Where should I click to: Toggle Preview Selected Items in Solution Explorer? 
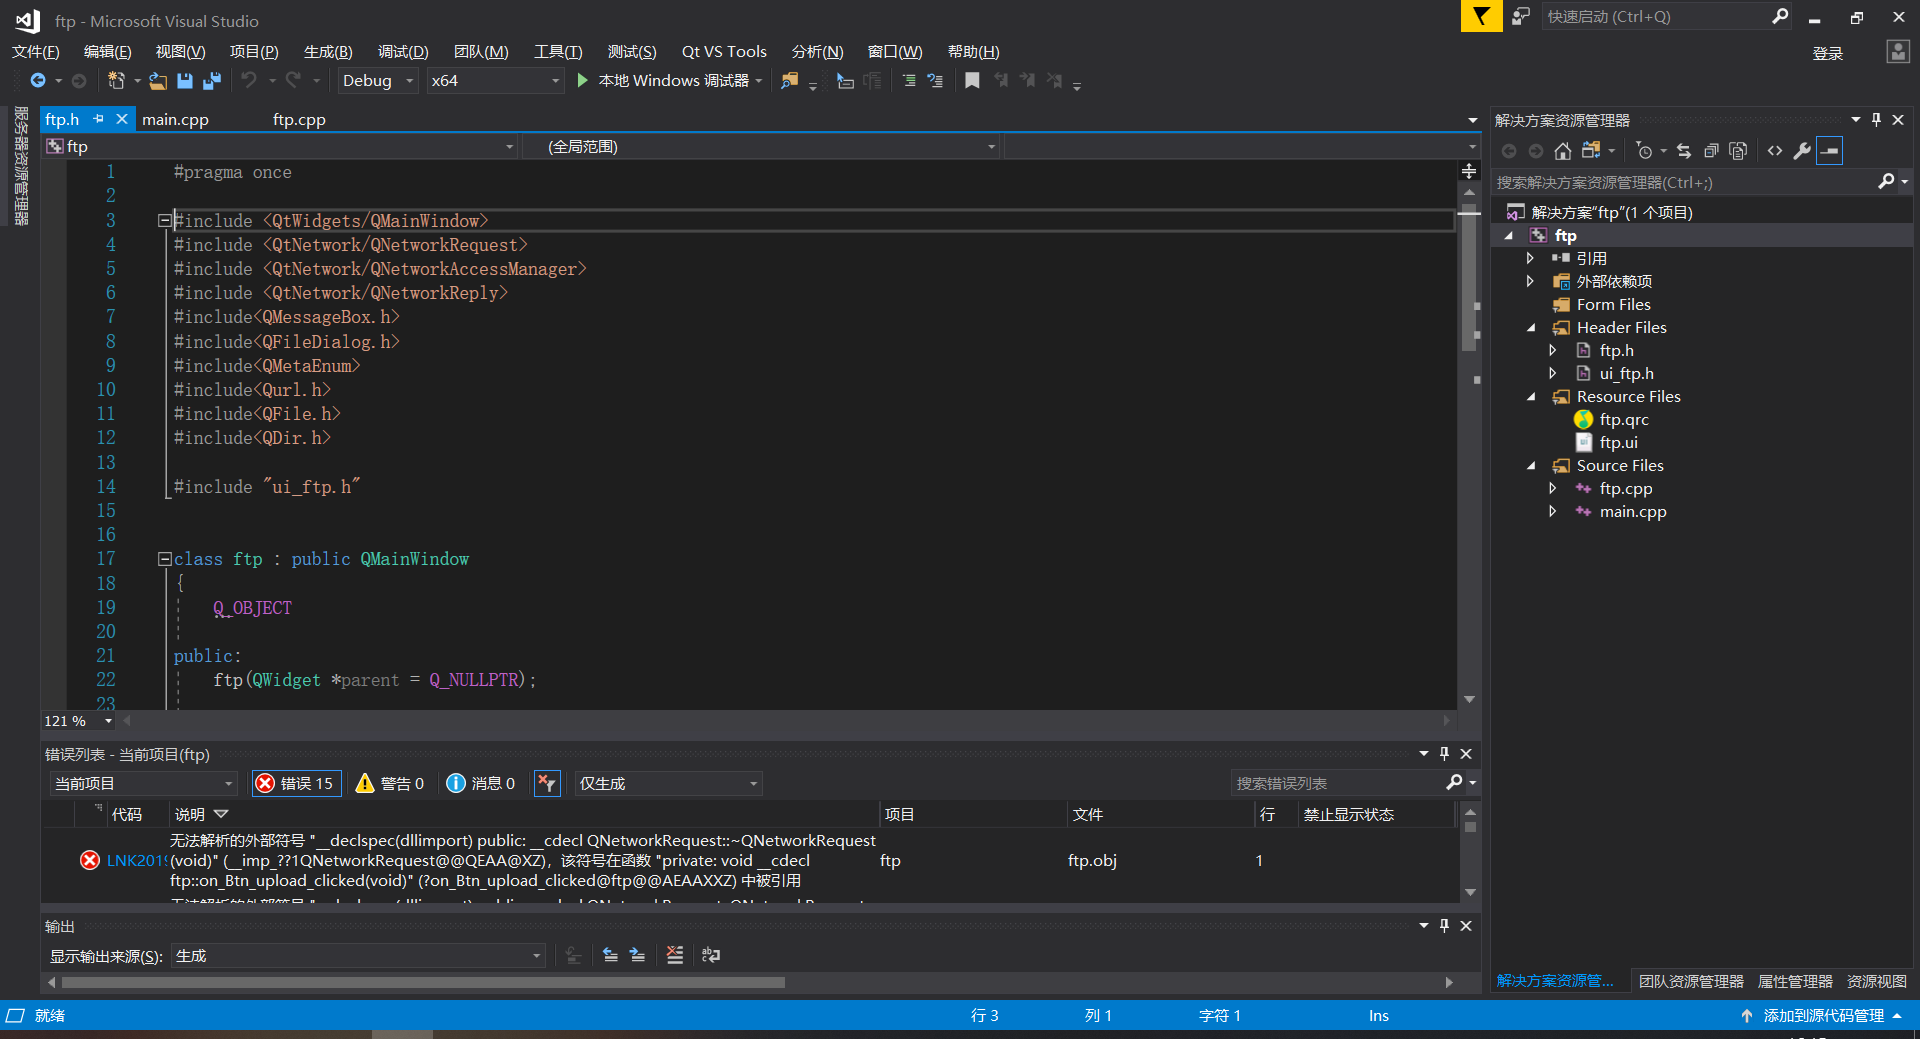coord(1829,151)
